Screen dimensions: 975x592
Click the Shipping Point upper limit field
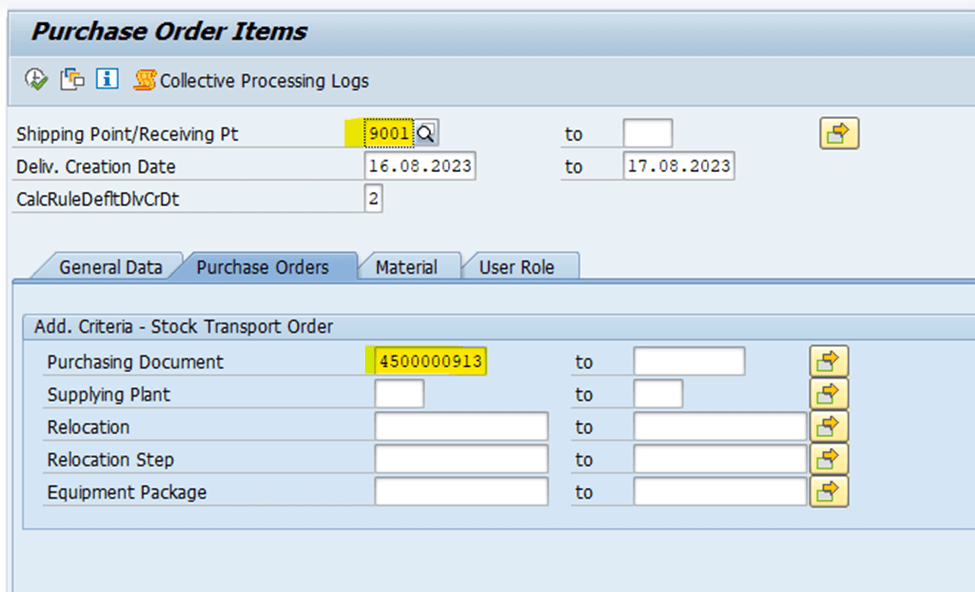pos(647,133)
